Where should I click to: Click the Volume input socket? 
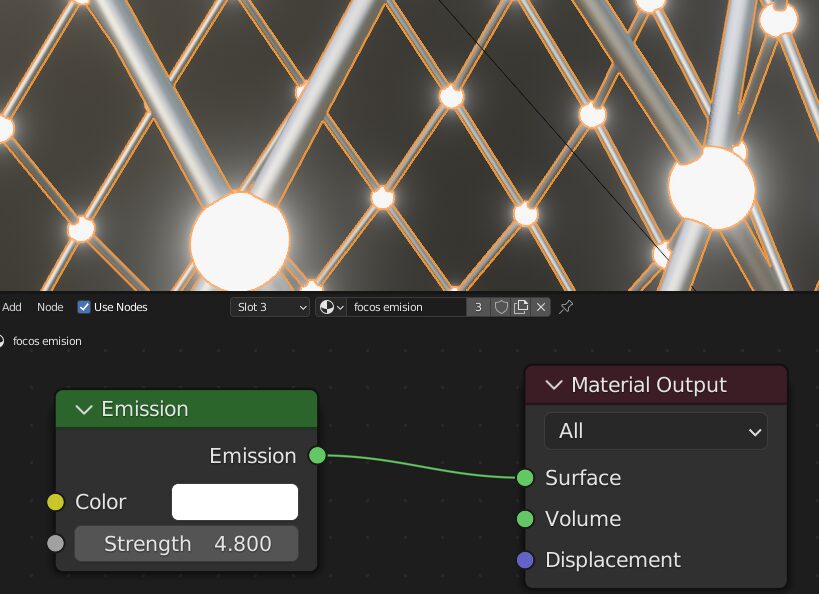pos(525,519)
